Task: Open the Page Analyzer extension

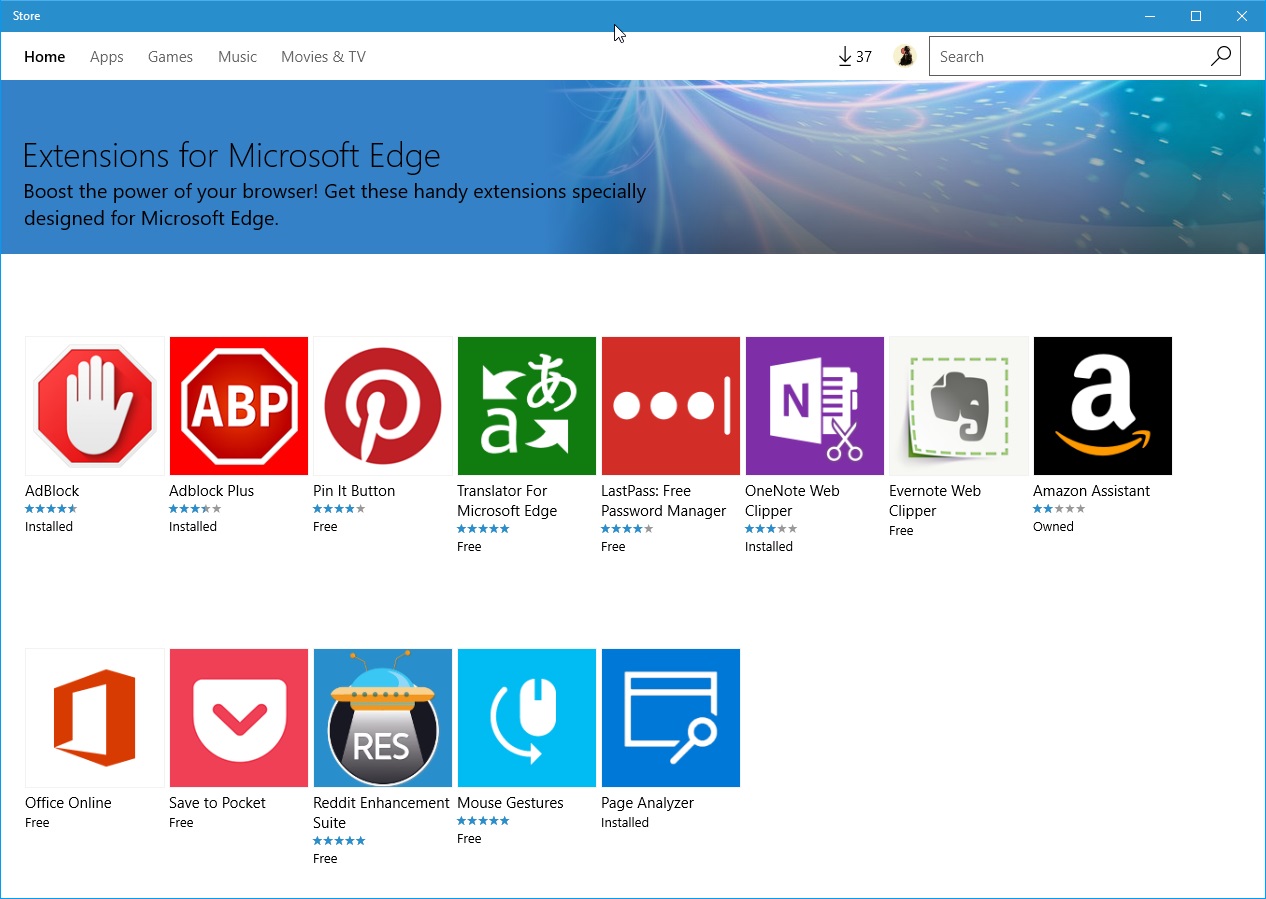Action: tap(670, 718)
